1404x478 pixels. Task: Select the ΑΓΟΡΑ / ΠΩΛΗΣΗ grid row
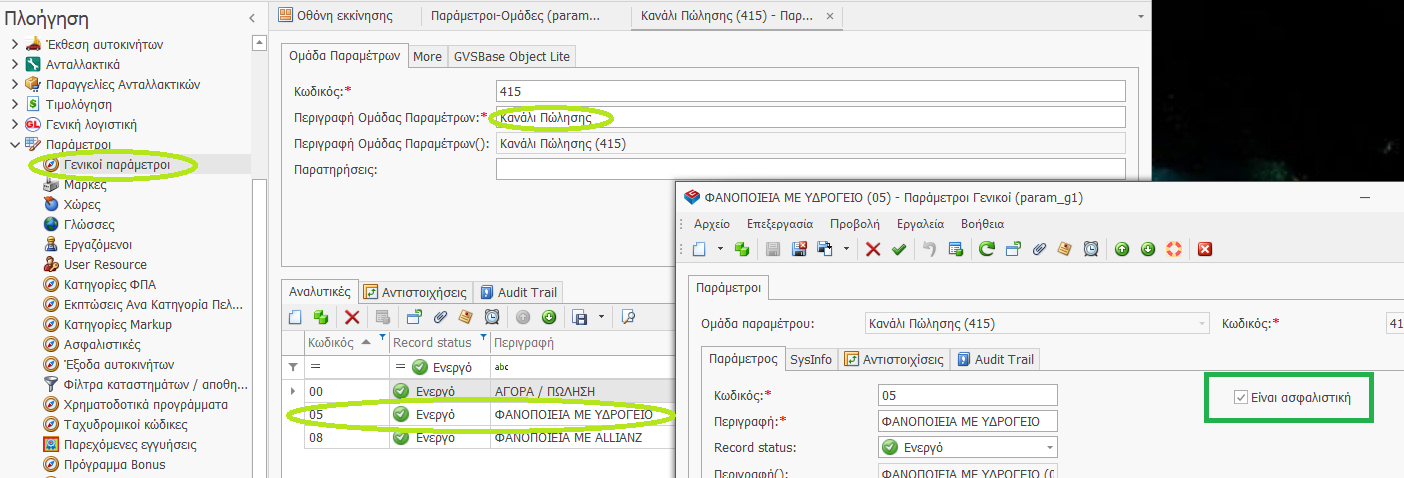point(479,390)
